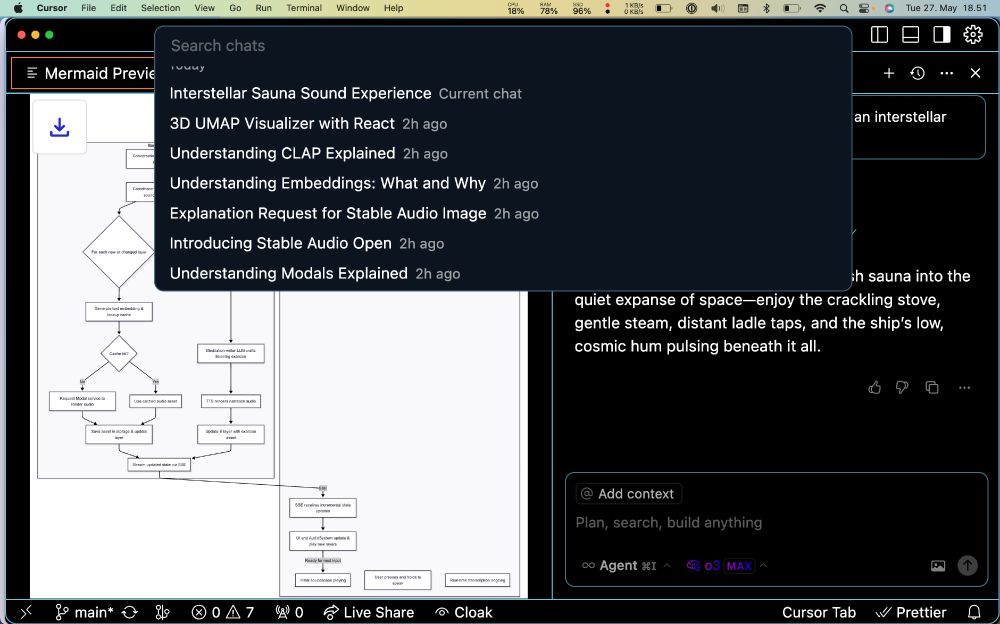Open Spotlight search in the menu bar
Viewport: 1000px width, 624px height.
pyautogui.click(x=844, y=8)
